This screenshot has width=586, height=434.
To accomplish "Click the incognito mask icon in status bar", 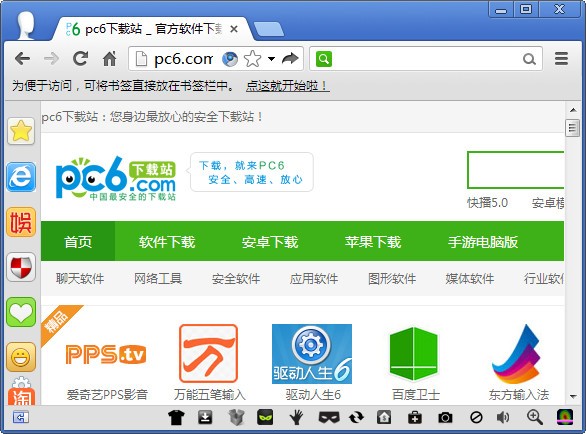I will [x=329, y=418].
